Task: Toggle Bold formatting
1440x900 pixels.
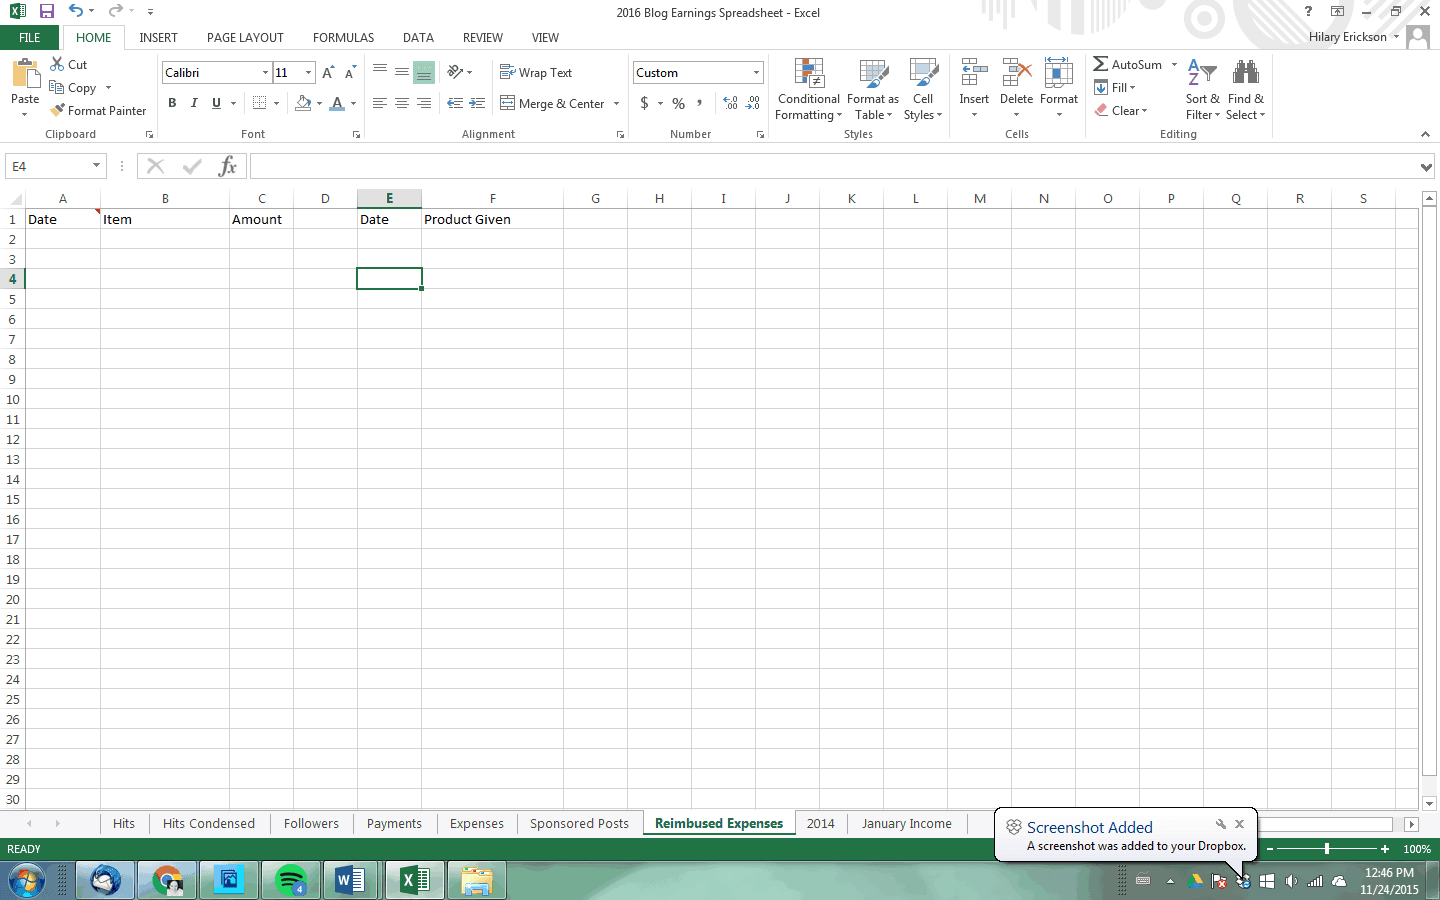Action: click(172, 103)
